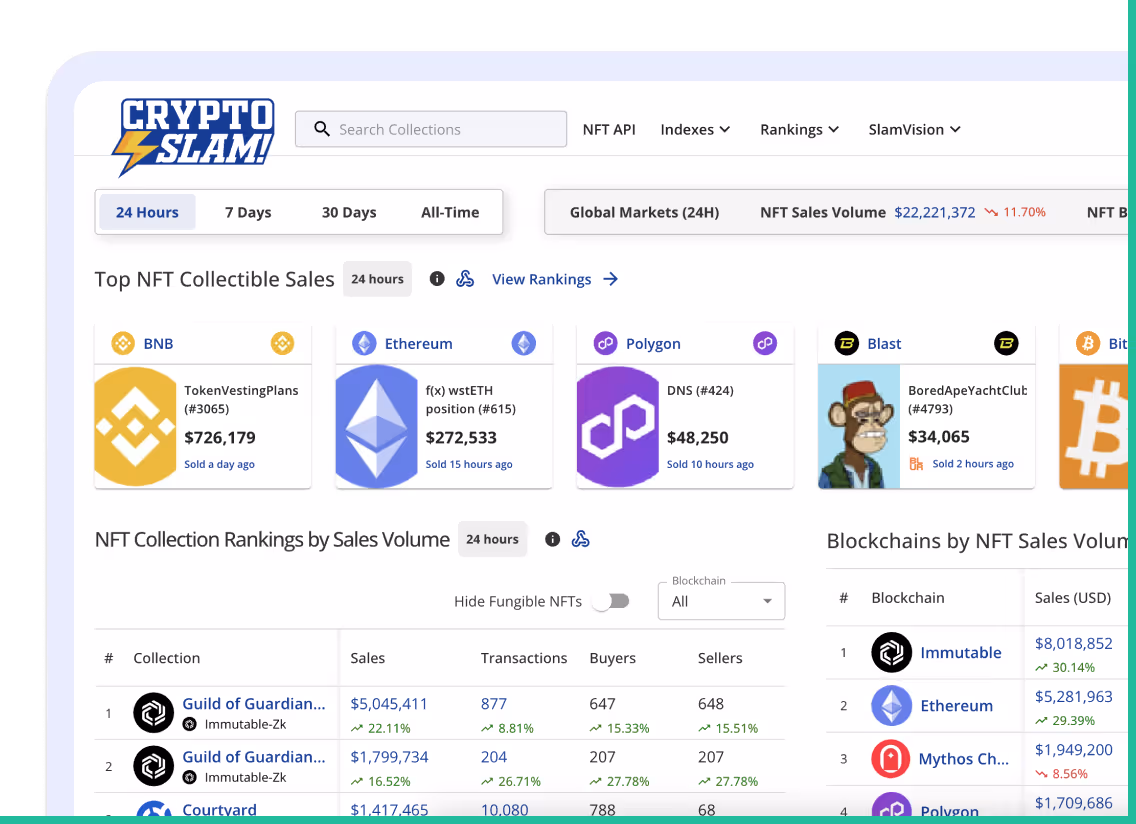Switch to 30 Days tab
This screenshot has height=824, width=1136.
coord(349,212)
